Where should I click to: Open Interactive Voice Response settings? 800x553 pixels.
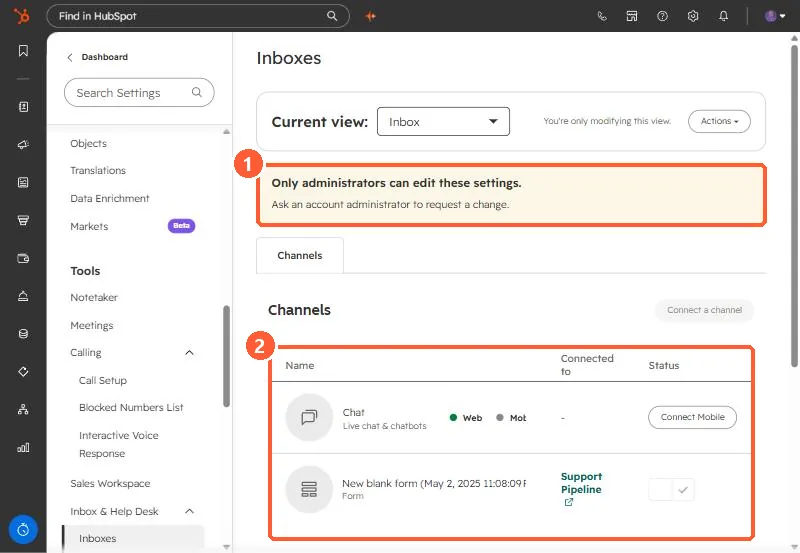pos(118,444)
